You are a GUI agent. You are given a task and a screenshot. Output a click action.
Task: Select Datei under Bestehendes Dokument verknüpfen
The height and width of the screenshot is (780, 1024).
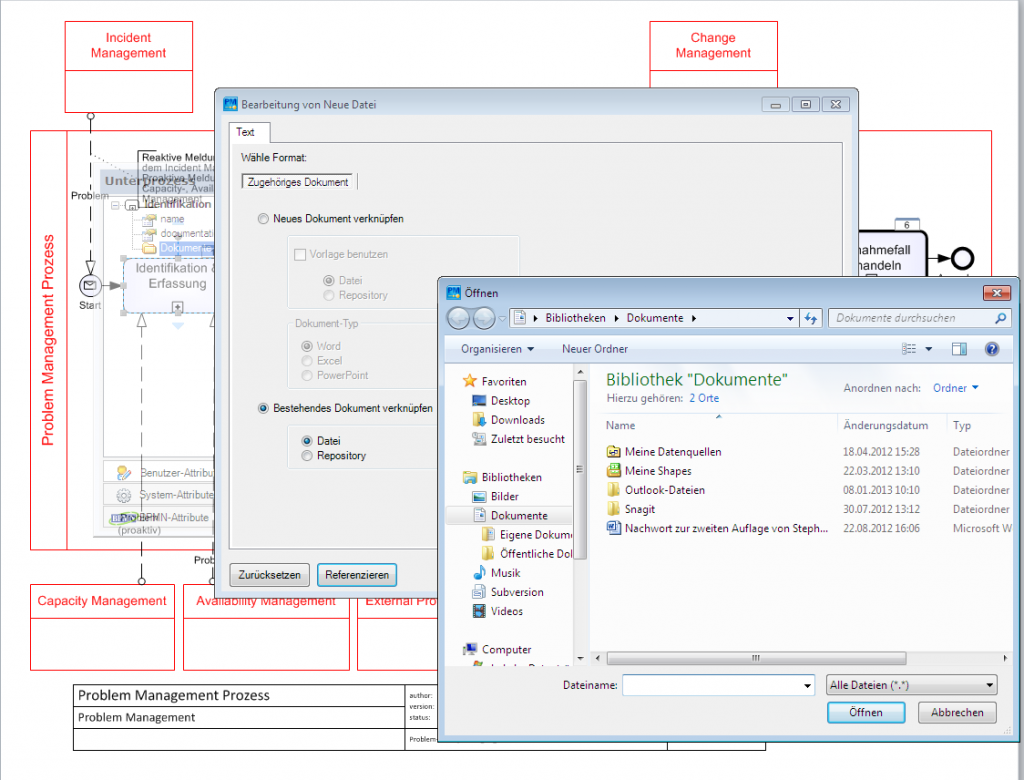coord(306,441)
